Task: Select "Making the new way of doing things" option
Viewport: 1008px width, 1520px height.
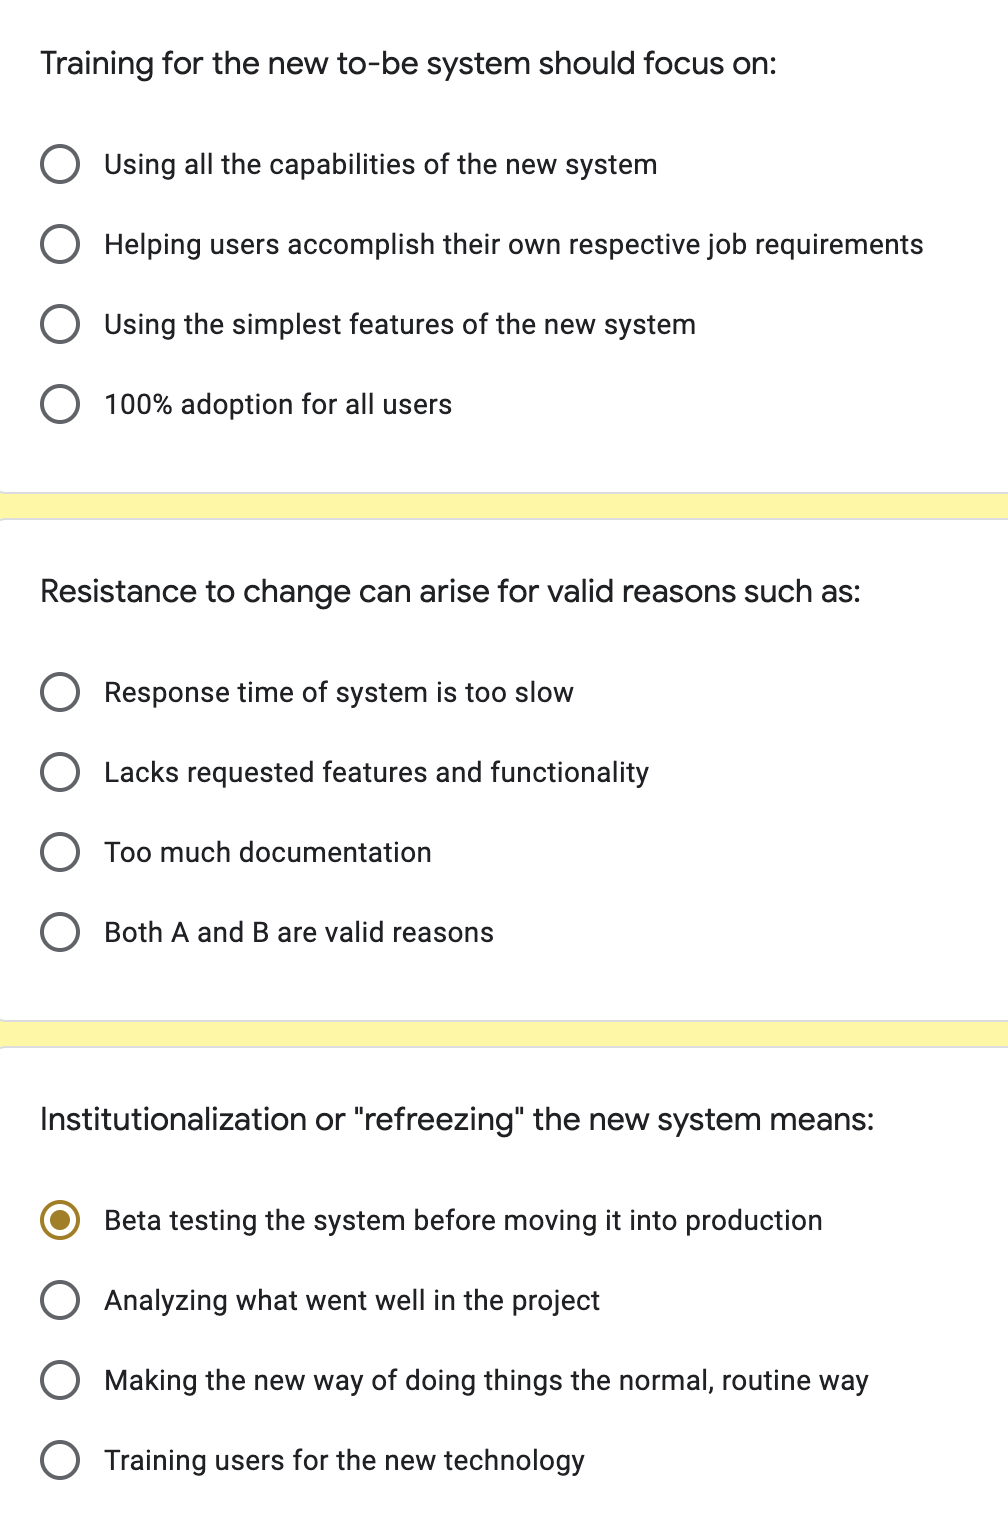Action: [x=60, y=1379]
